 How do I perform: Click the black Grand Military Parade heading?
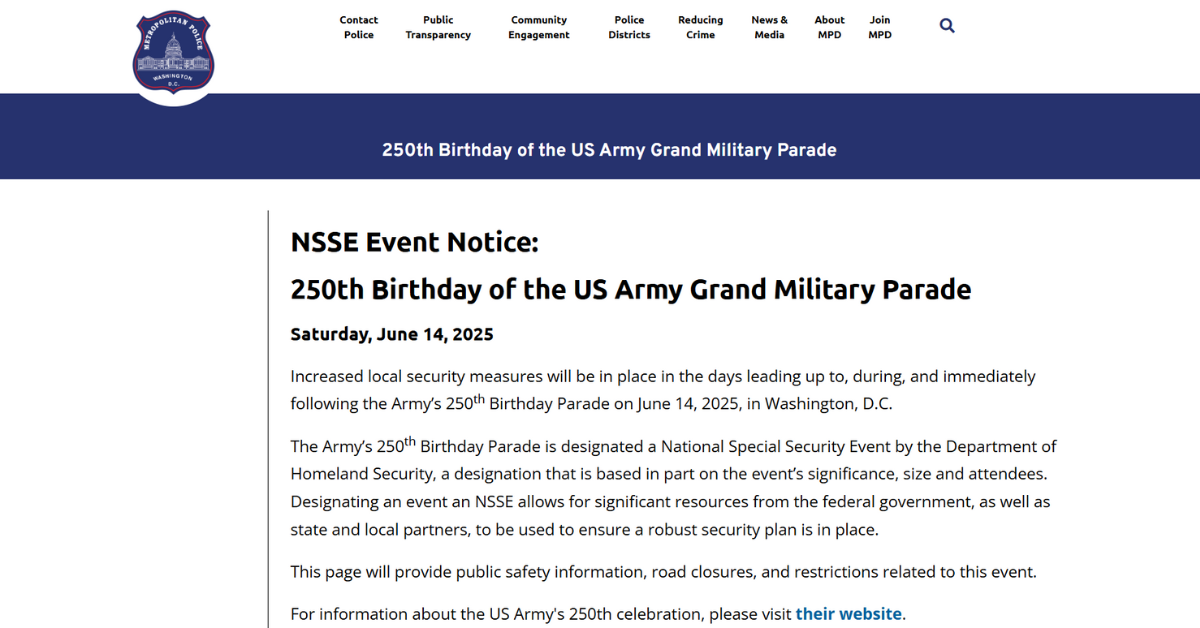coord(630,290)
